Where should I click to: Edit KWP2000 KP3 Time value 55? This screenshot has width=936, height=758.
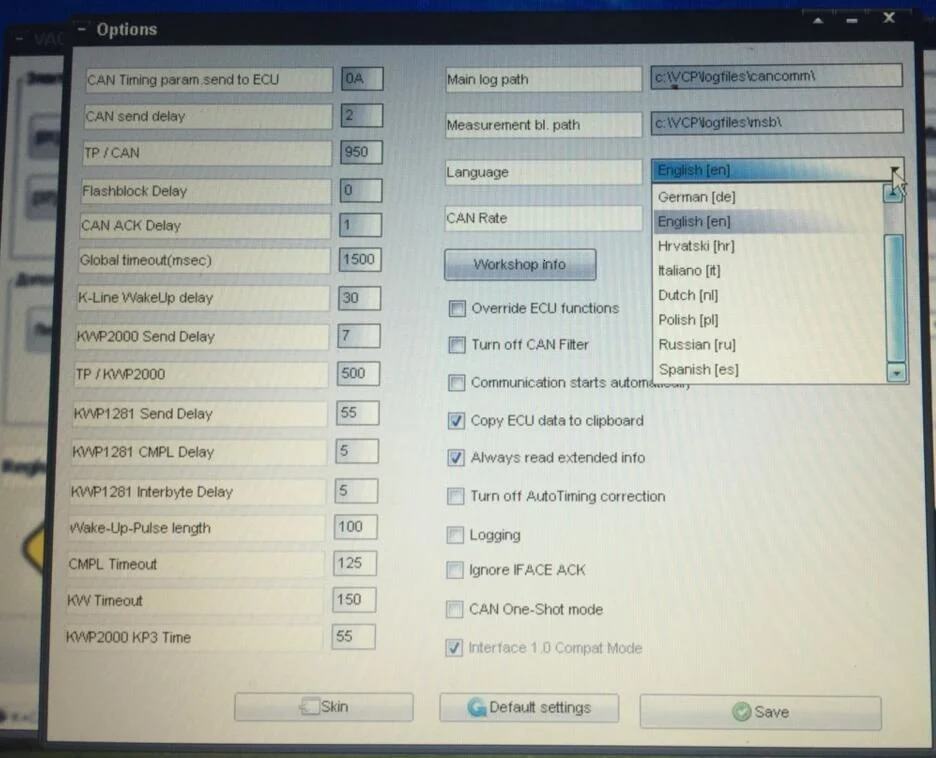click(354, 636)
